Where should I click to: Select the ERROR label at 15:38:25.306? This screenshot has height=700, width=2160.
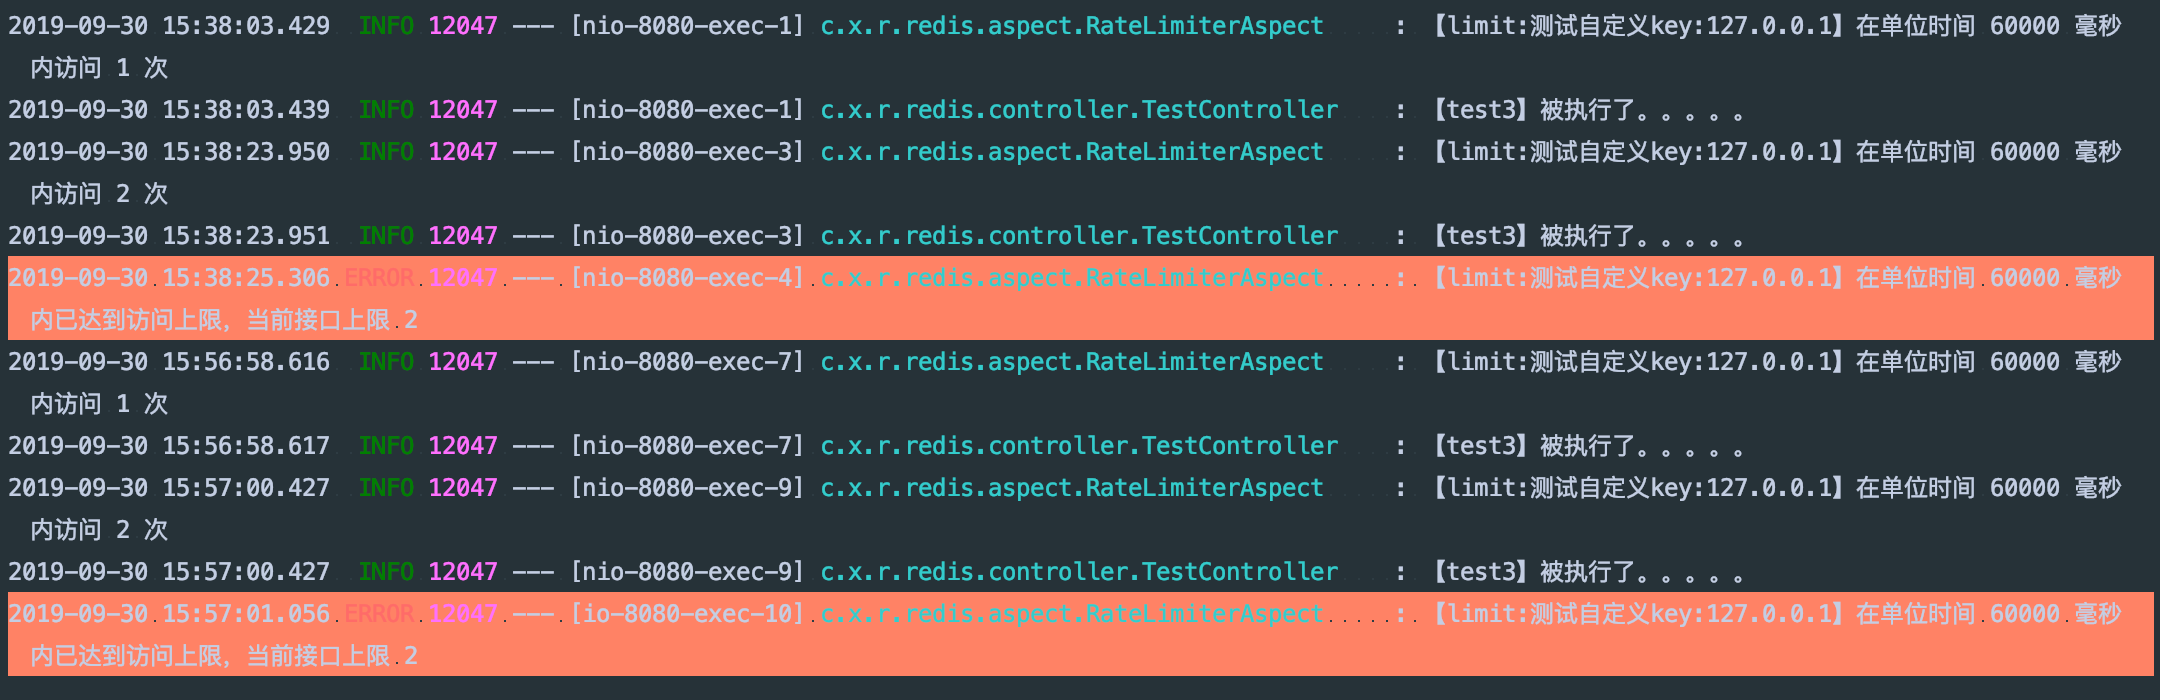[379, 278]
